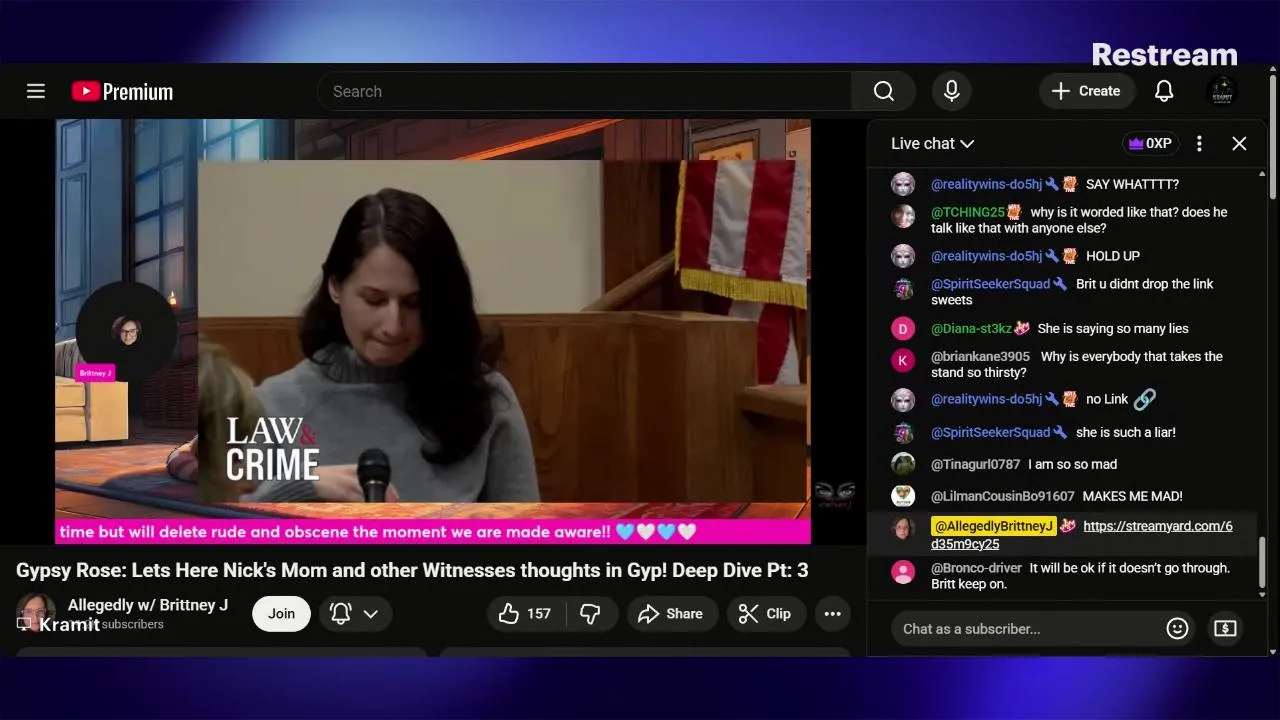Screen dimensions: 1280x720
Task: Click the video player area
Action: [433, 331]
